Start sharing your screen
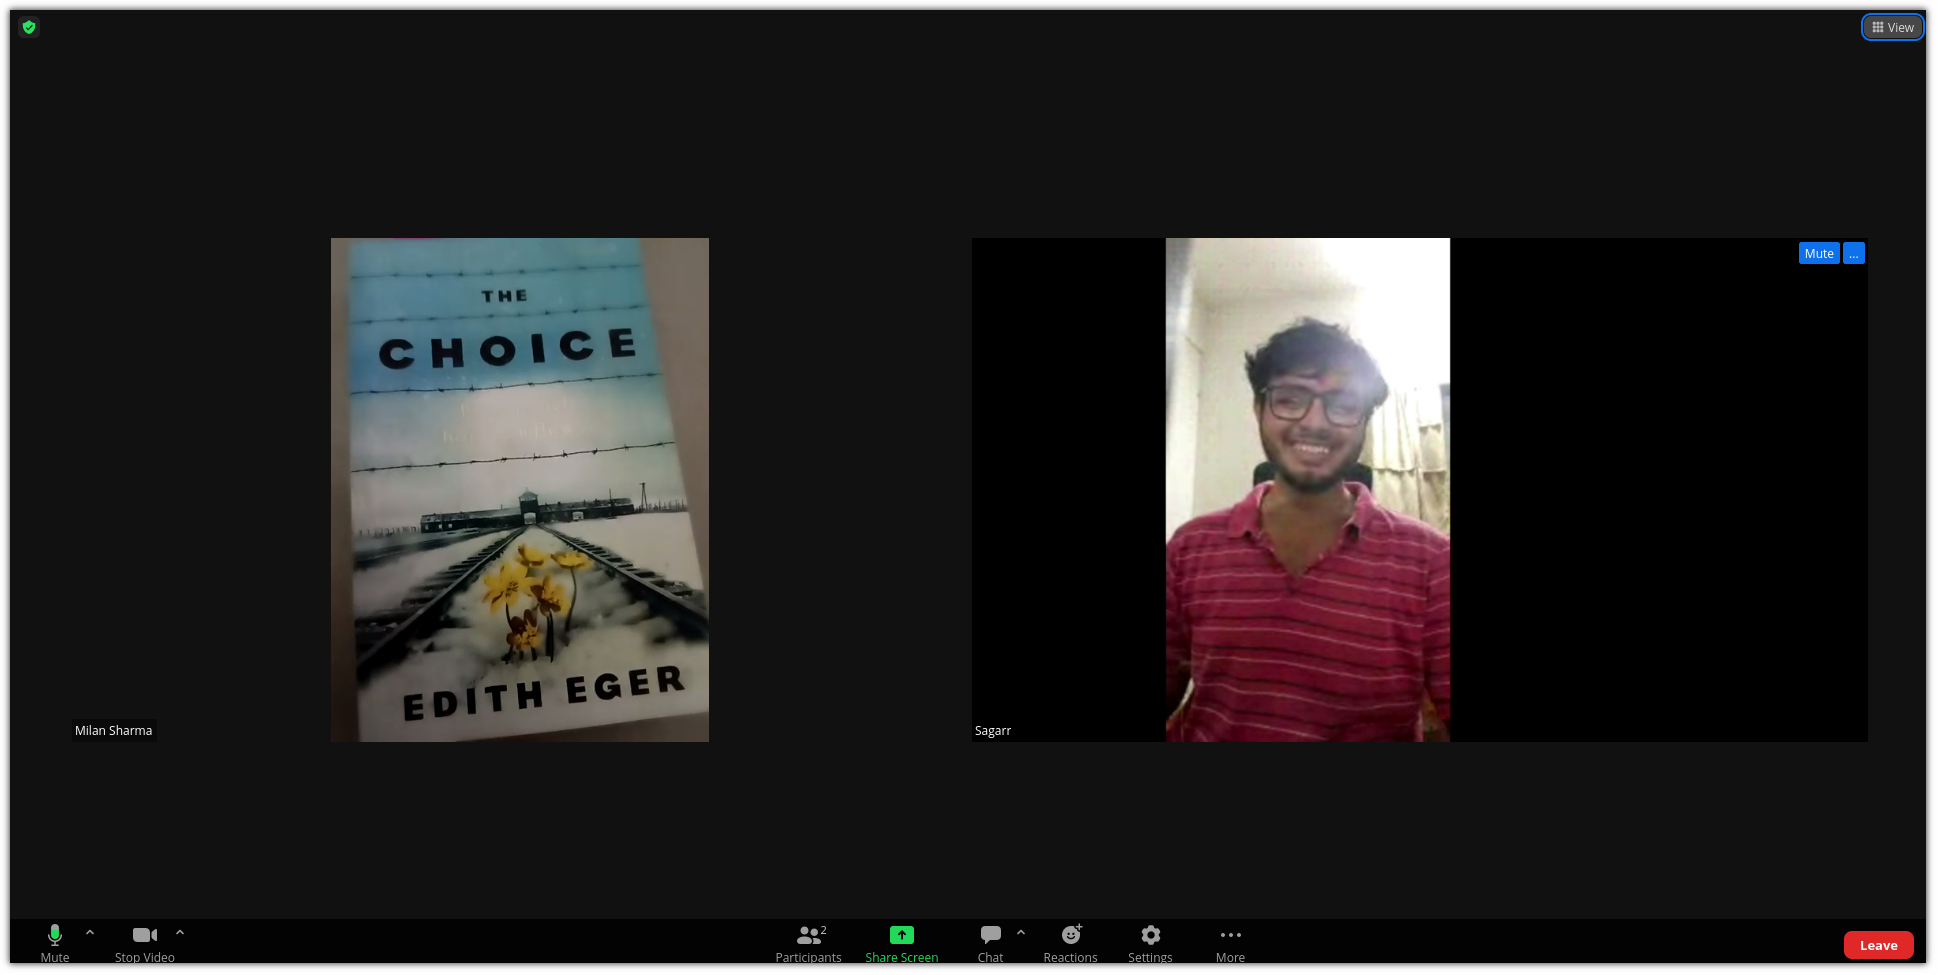This screenshot has width=1938, height=975. click(901, 941)
